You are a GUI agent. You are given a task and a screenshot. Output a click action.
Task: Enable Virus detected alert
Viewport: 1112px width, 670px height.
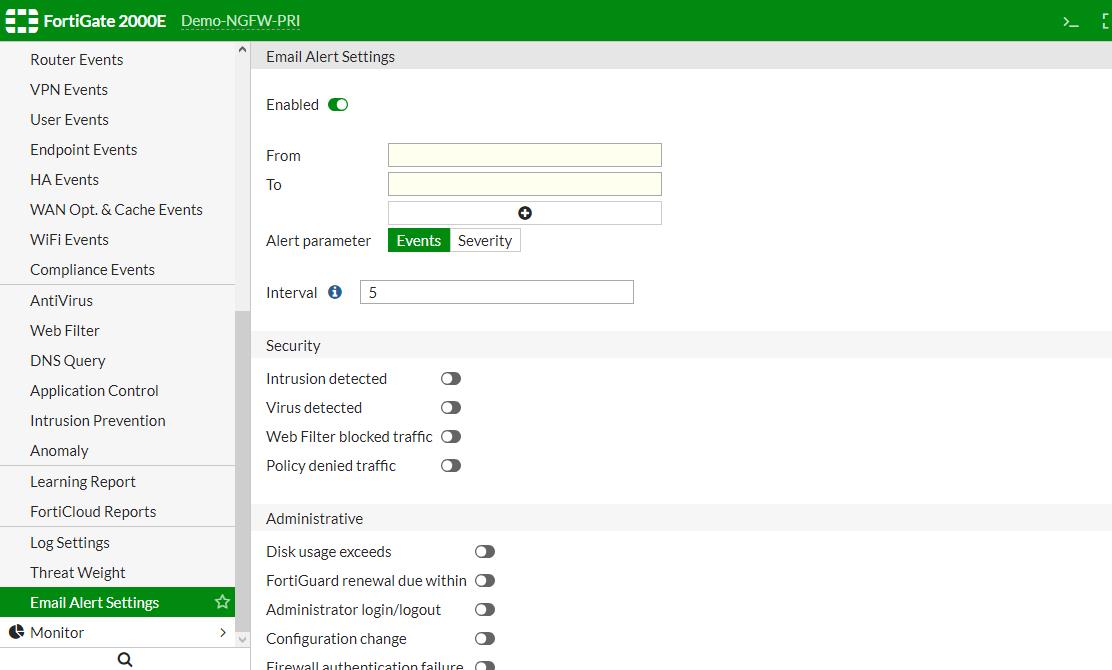pyautogui.click(x=451, y=408)
